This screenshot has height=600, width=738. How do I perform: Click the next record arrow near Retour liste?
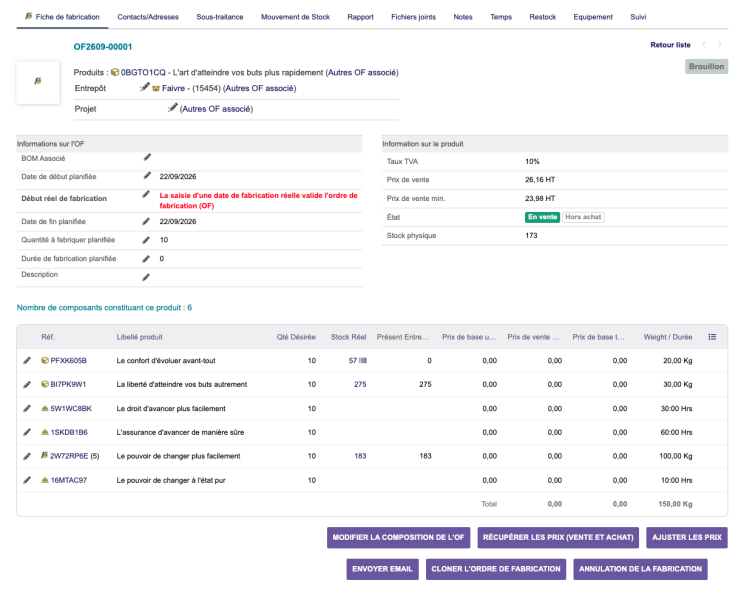(719, 45)
